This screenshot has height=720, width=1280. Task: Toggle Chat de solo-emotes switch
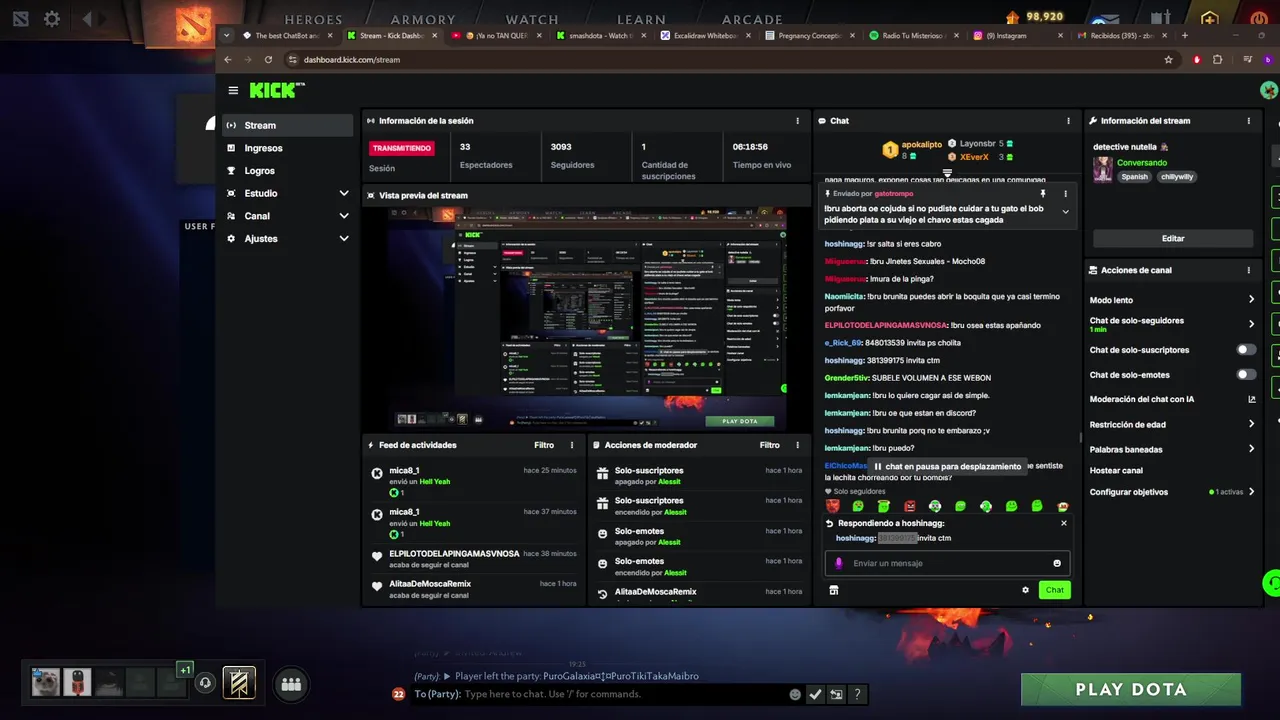(1246, 375)
